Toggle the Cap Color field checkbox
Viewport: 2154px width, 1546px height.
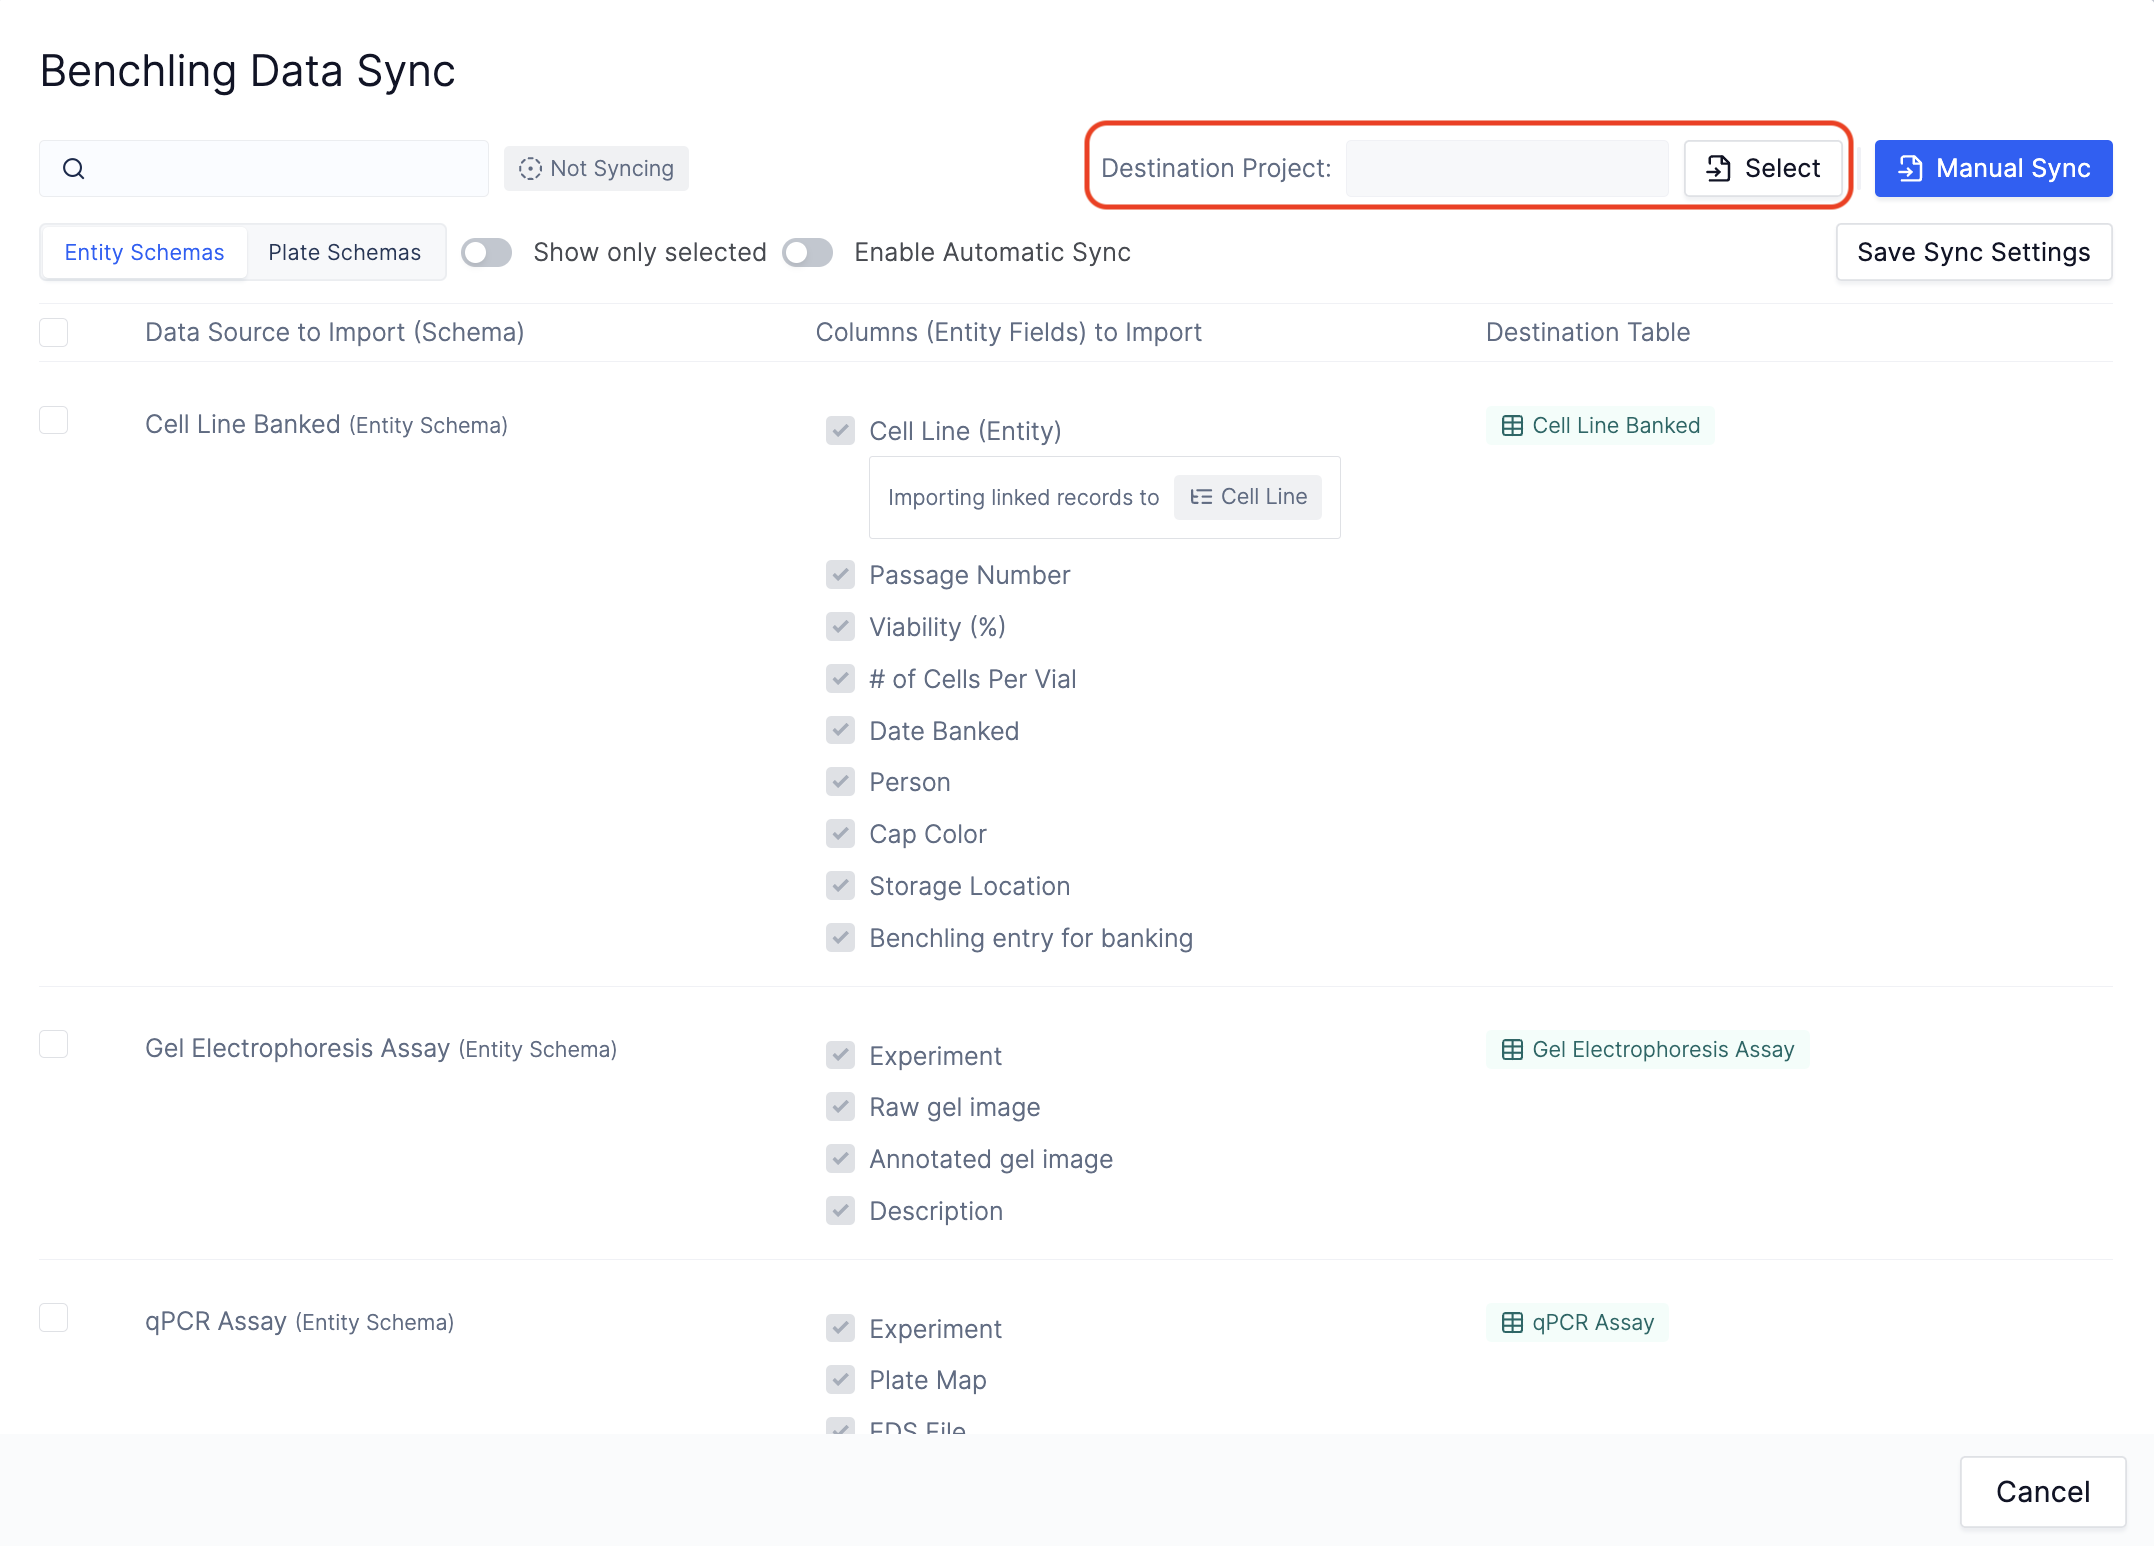[x=840, y=834]
